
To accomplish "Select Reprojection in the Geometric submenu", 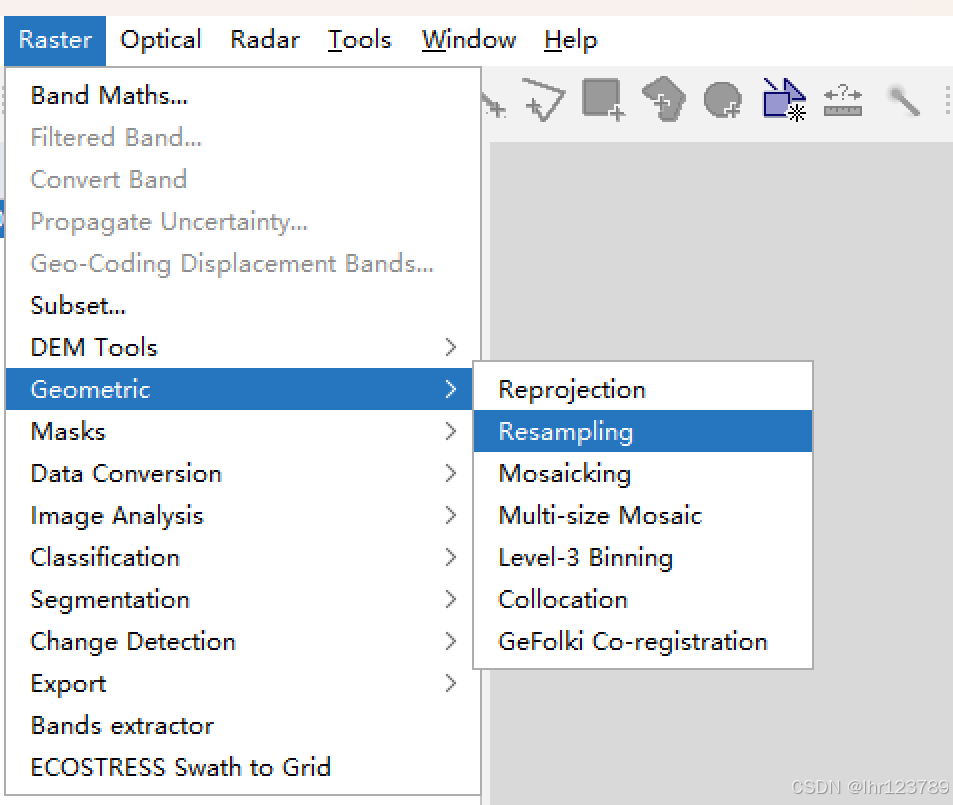I will [643, 389].
